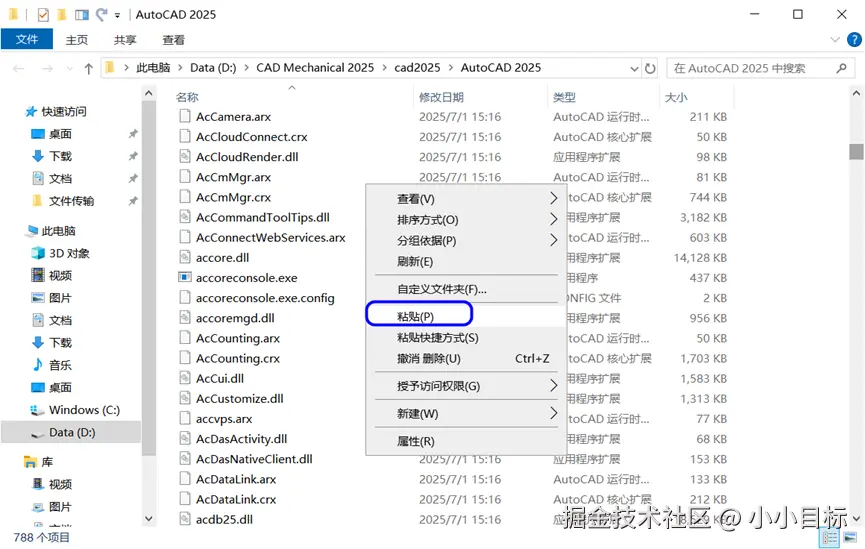Choose 属性(R) from context menu
The image size is (865, 549).
[466, 441]
